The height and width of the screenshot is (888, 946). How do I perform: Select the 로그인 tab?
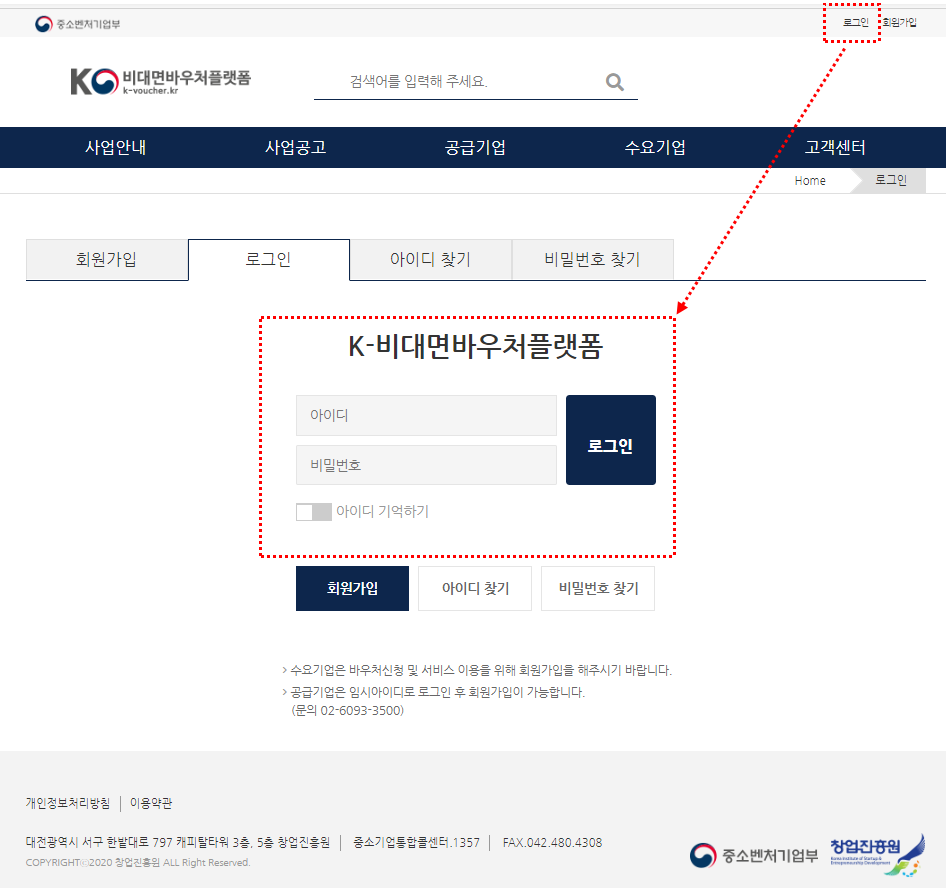[268, 259]
